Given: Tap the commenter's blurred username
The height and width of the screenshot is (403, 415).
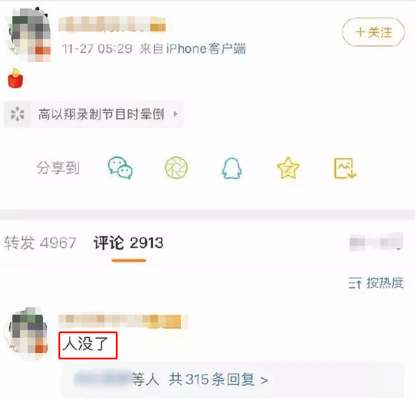Looking at the screenshot, I should (x=123, y=321).
